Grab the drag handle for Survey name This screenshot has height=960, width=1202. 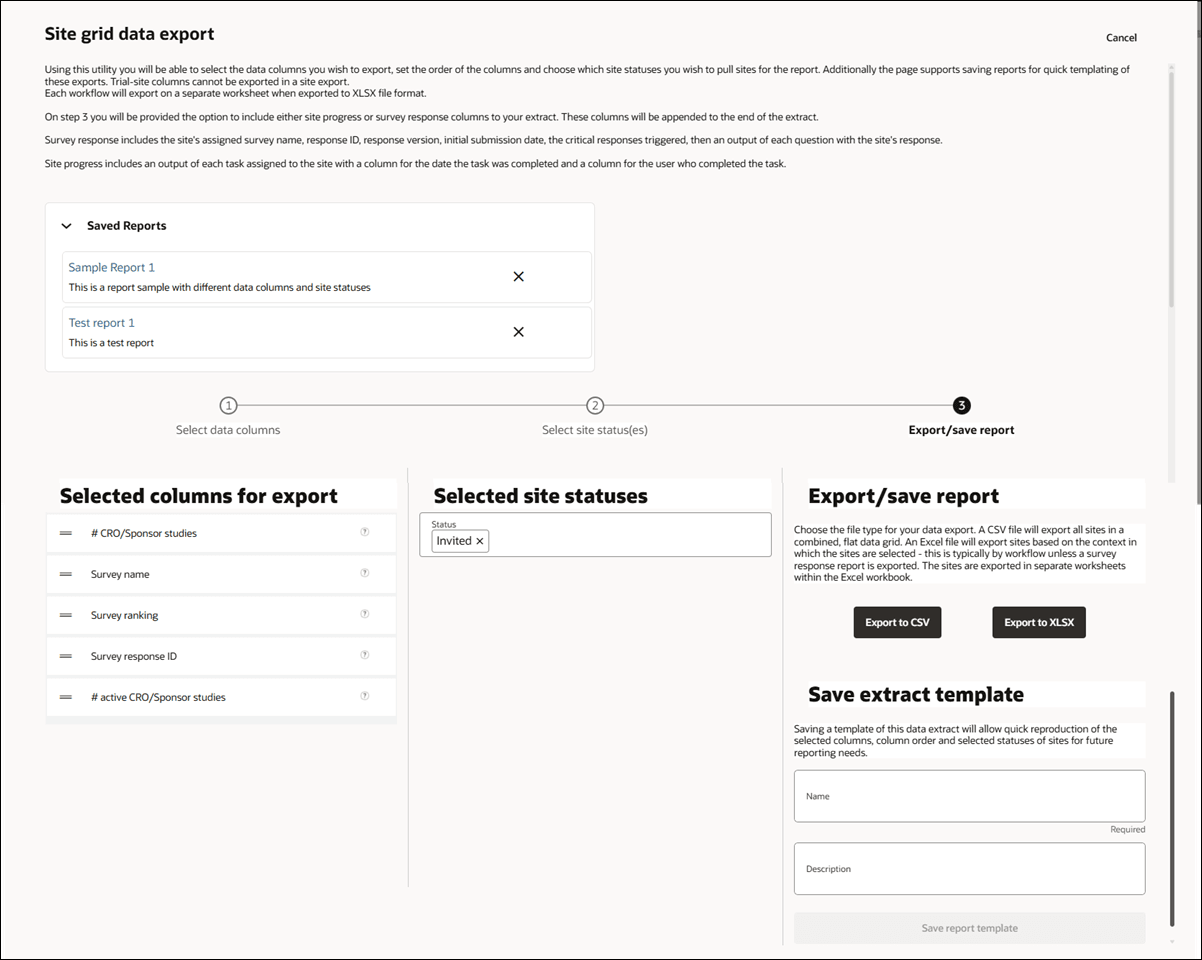coord(65,573)
